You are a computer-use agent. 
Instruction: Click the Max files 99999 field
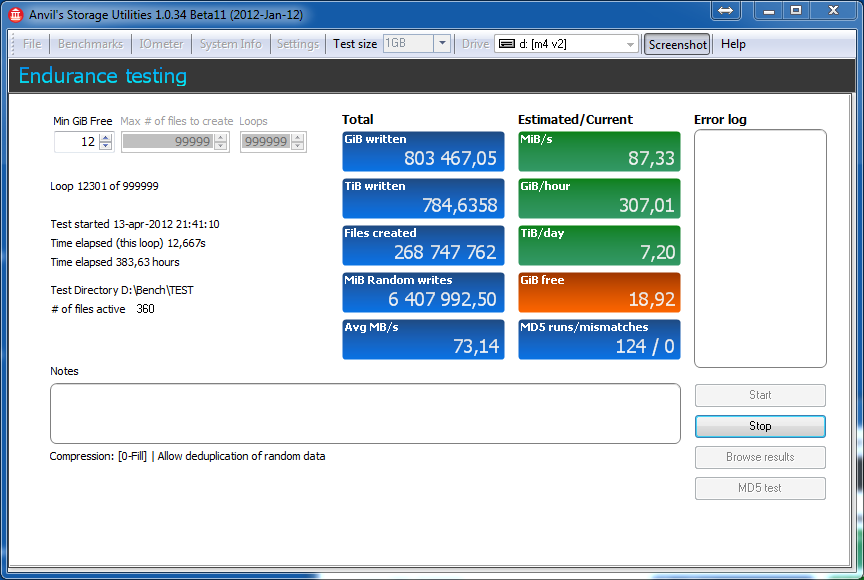pos(168,142)
